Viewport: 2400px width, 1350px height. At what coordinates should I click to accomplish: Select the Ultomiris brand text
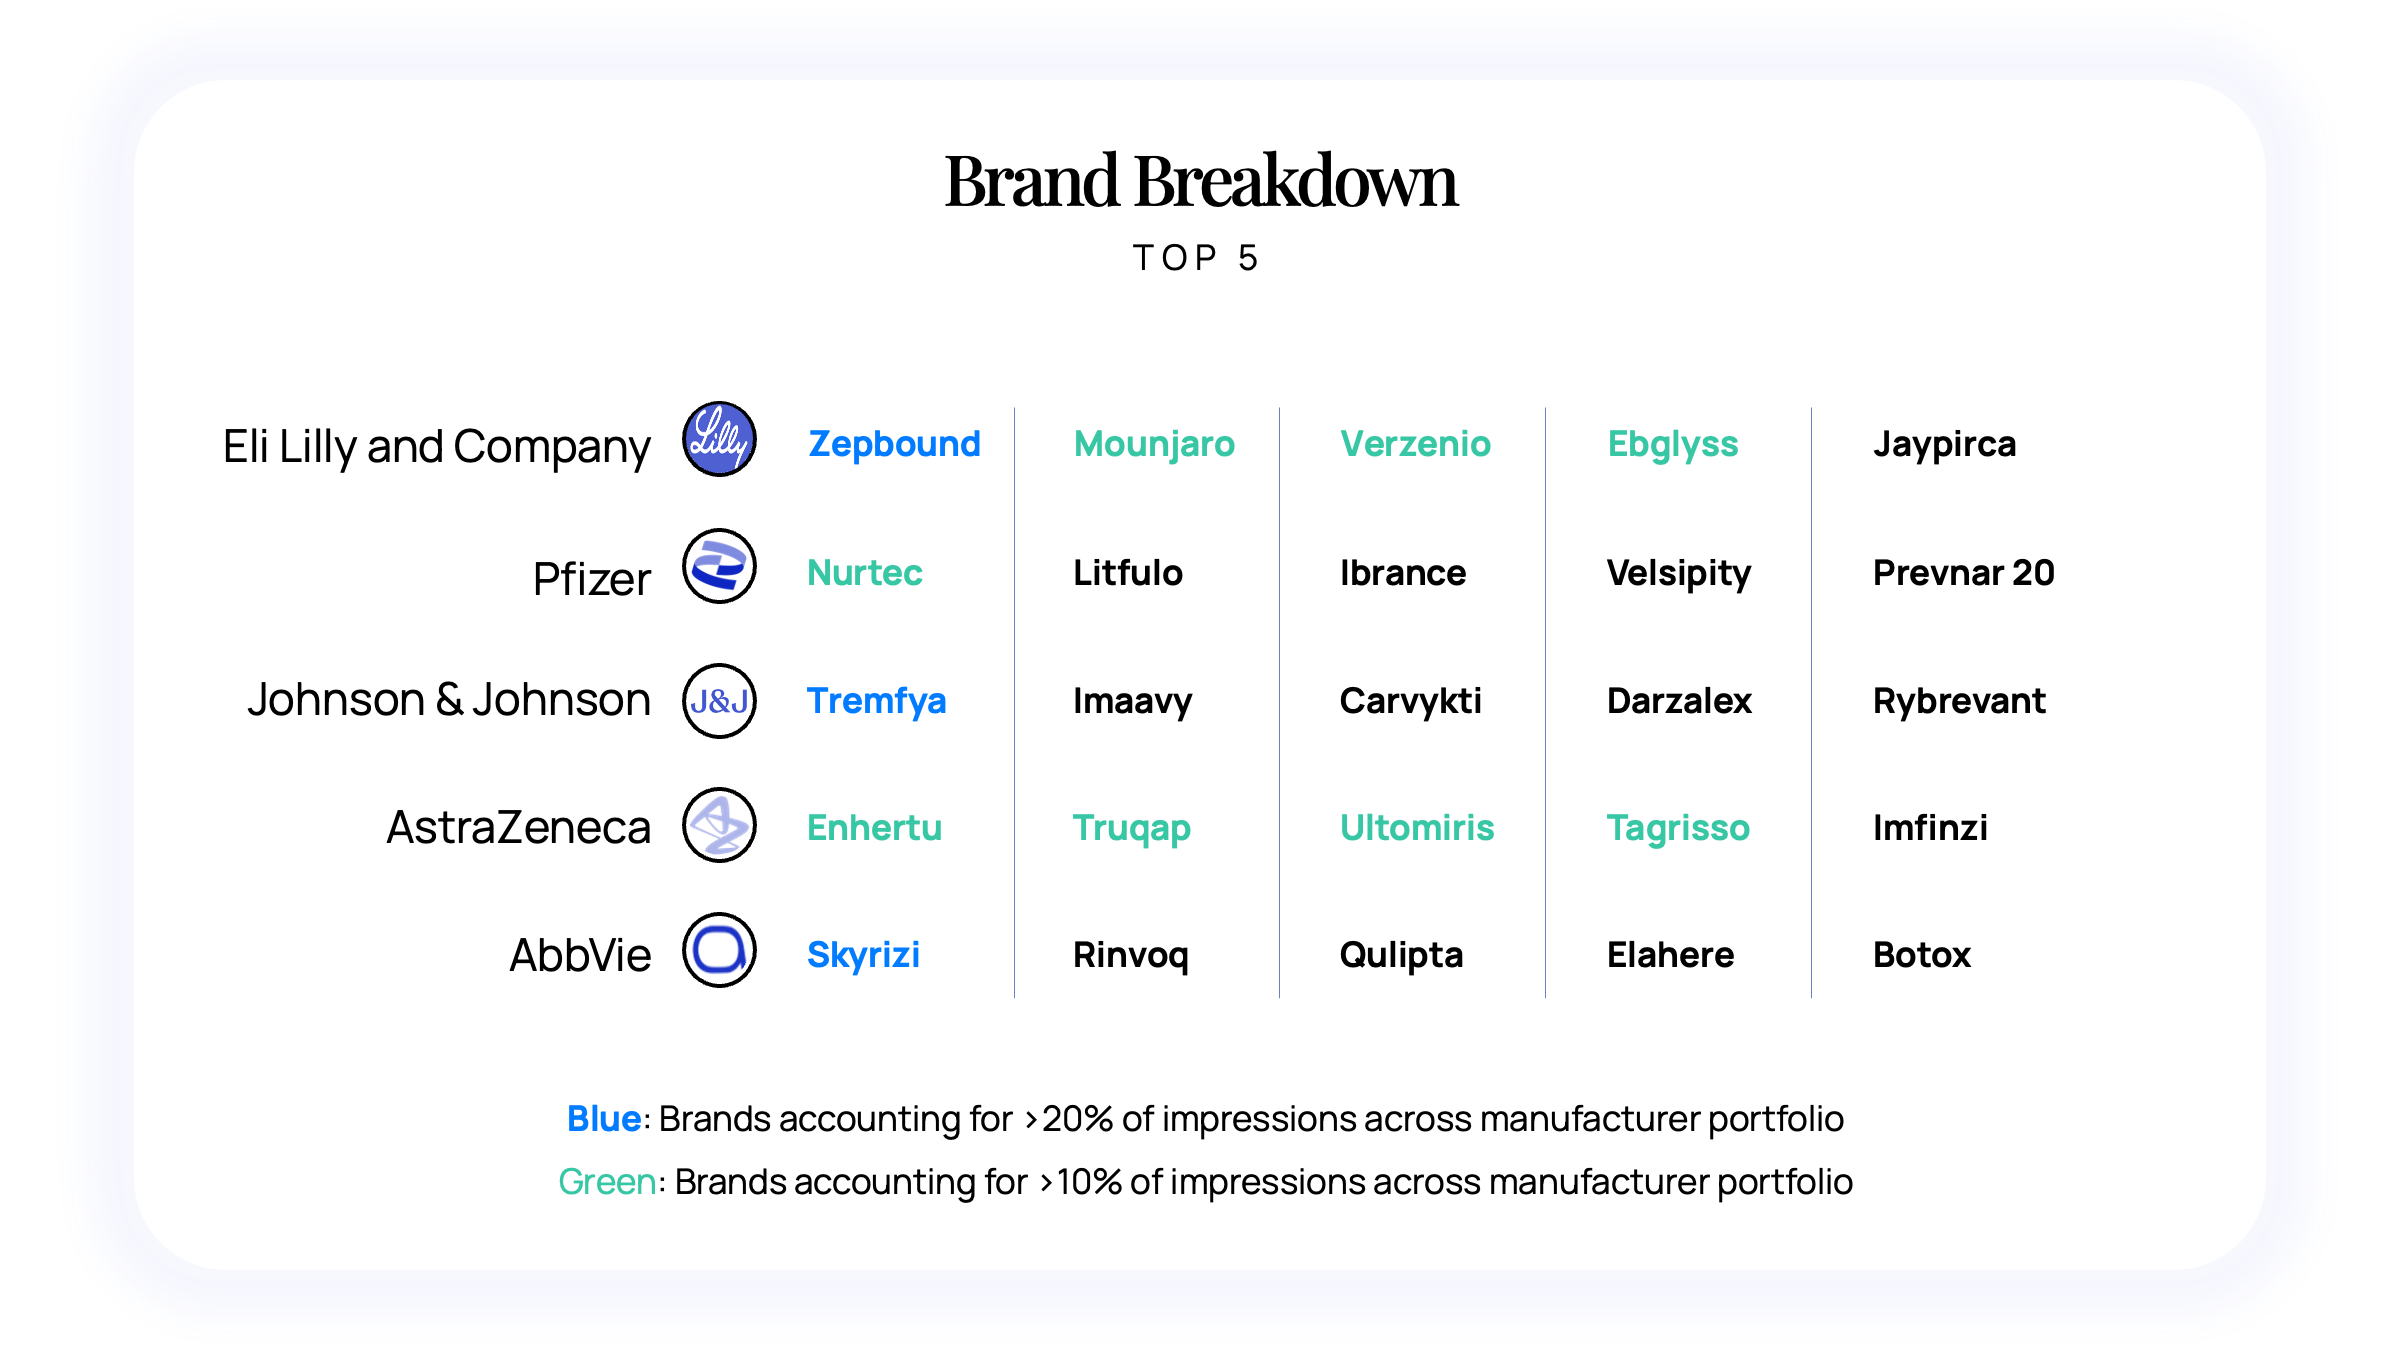(1416, 828)
